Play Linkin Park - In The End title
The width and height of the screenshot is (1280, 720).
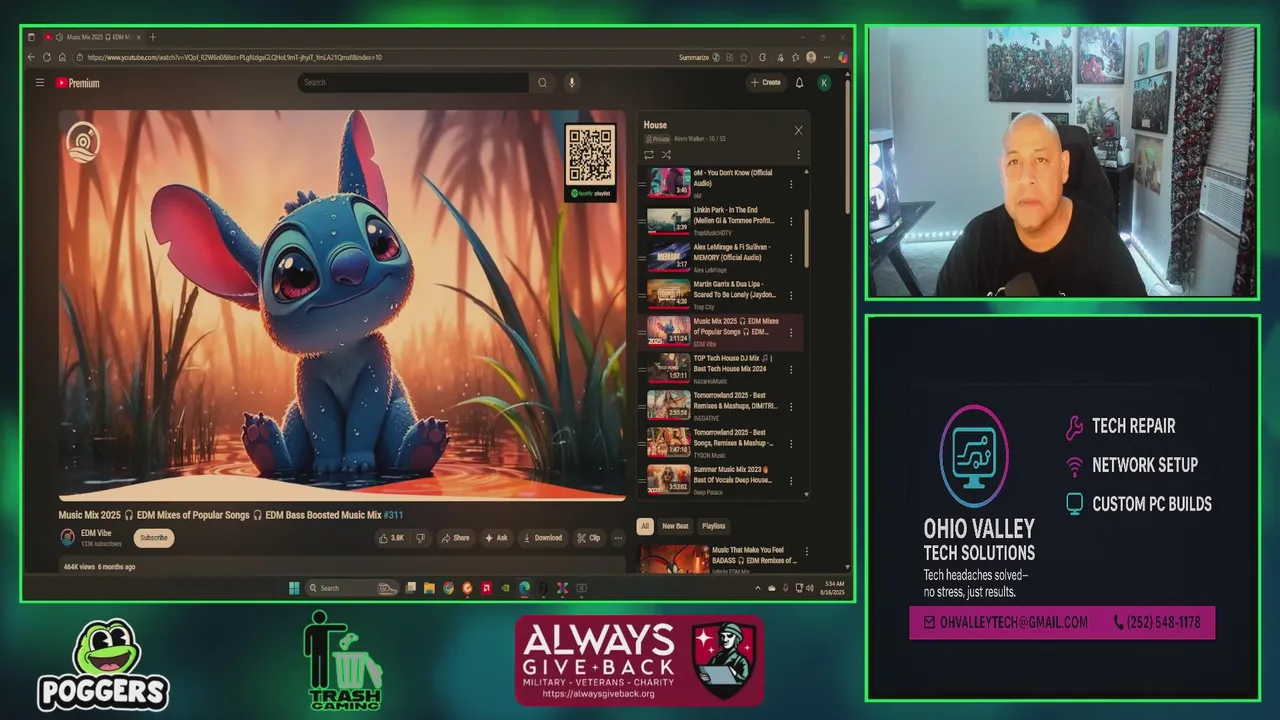[734, 215]
